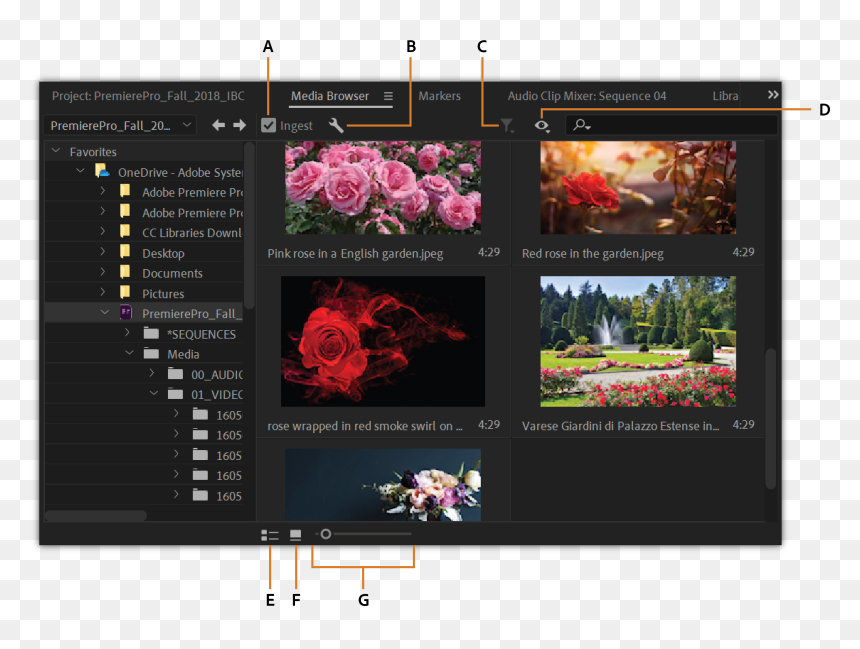Select the rose in red smoke thumbnail
The image size is (860, 649).
pos(383,341)
